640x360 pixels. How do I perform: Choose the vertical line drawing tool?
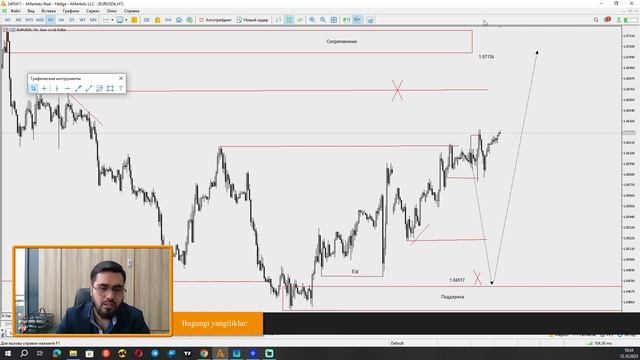tap(57, 88)
